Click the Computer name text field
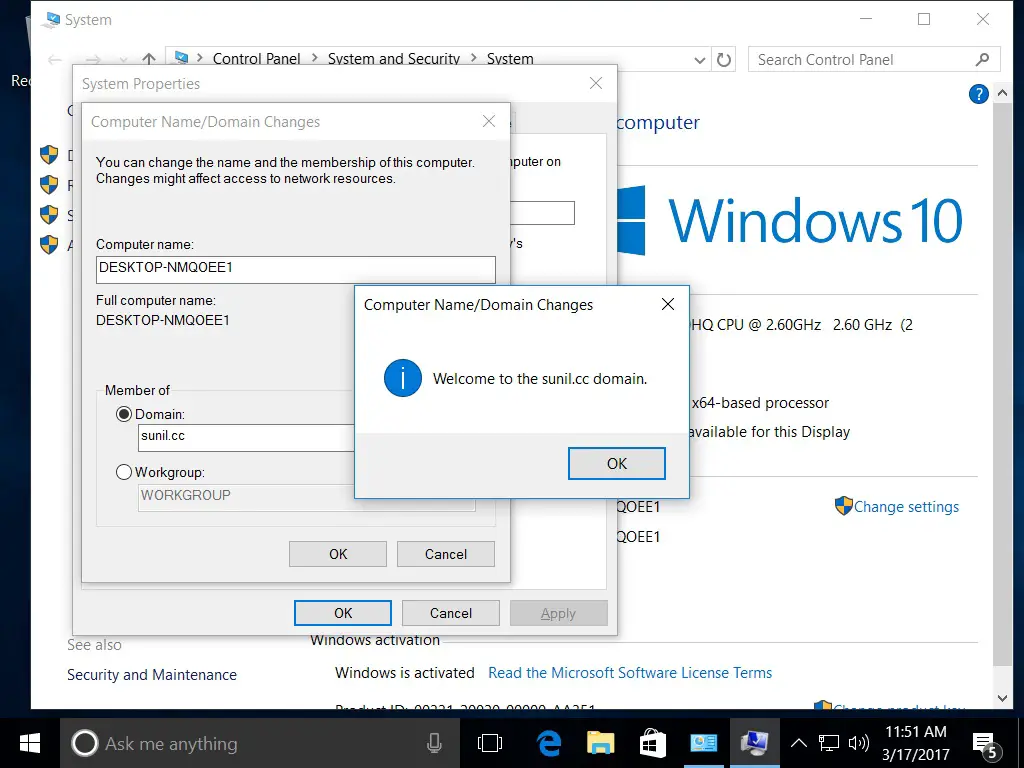 (x=295, y=269)
